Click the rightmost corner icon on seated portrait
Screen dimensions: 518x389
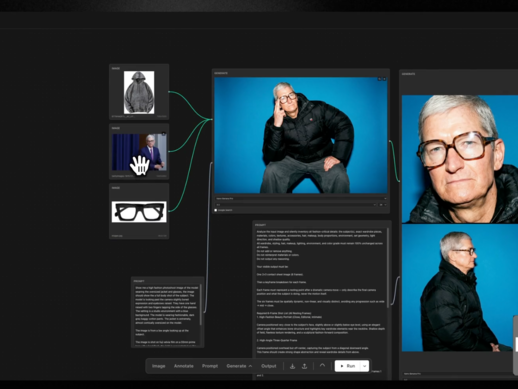[x=384, y=79]
